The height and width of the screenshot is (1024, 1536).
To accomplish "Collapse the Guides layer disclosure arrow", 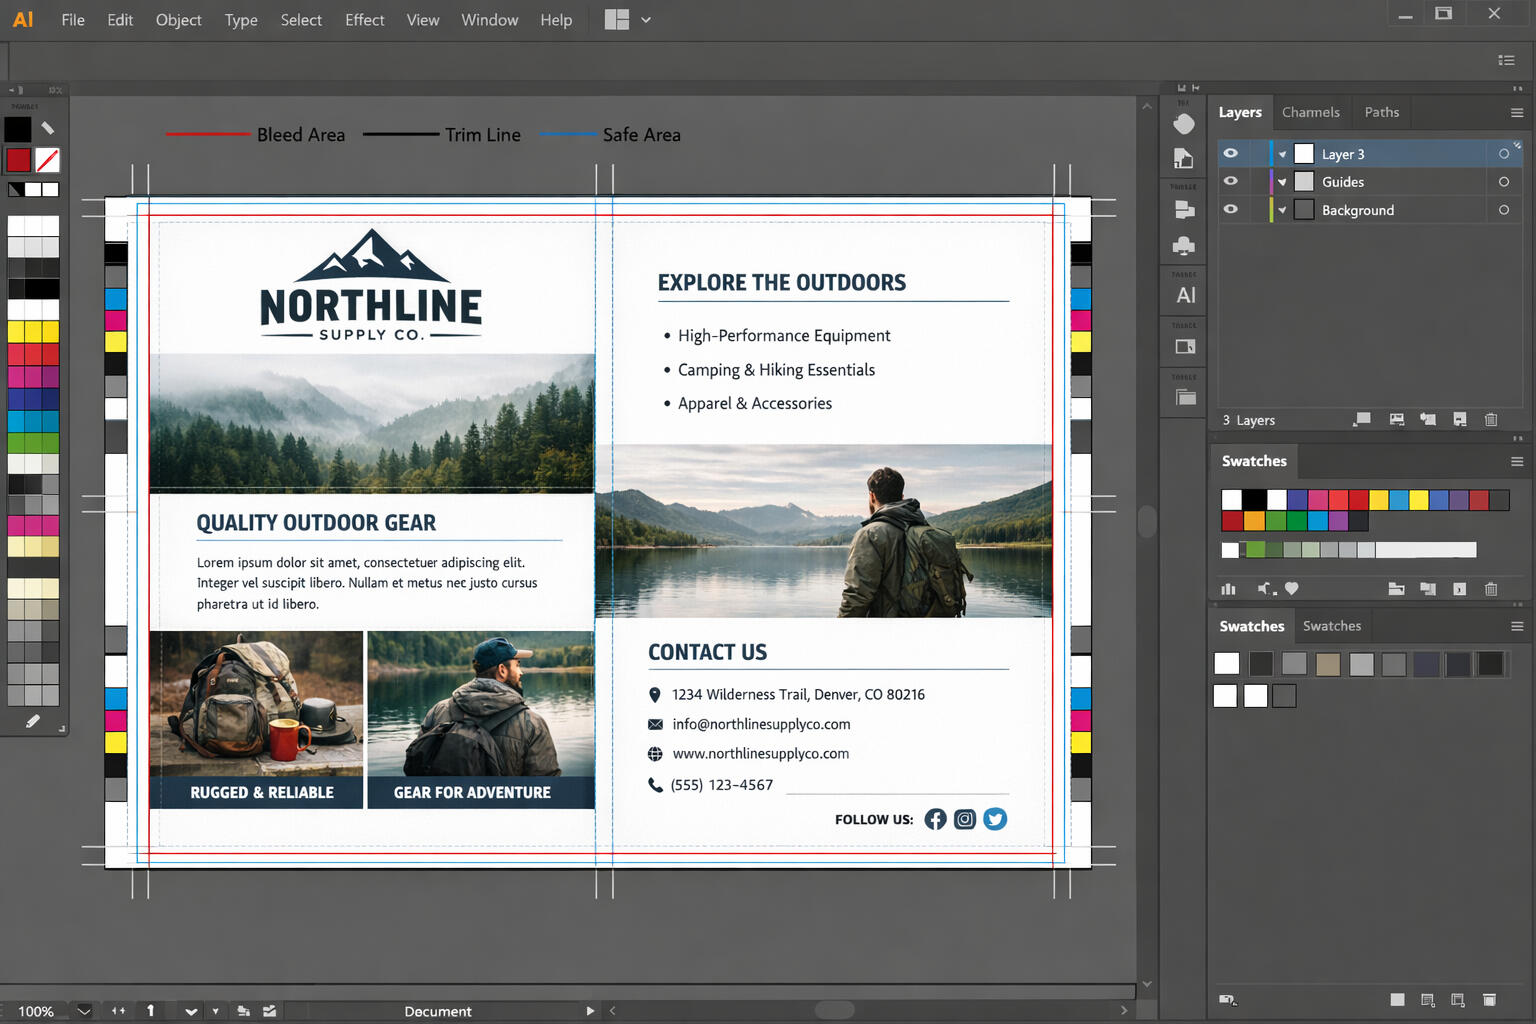I will 1282,182.
